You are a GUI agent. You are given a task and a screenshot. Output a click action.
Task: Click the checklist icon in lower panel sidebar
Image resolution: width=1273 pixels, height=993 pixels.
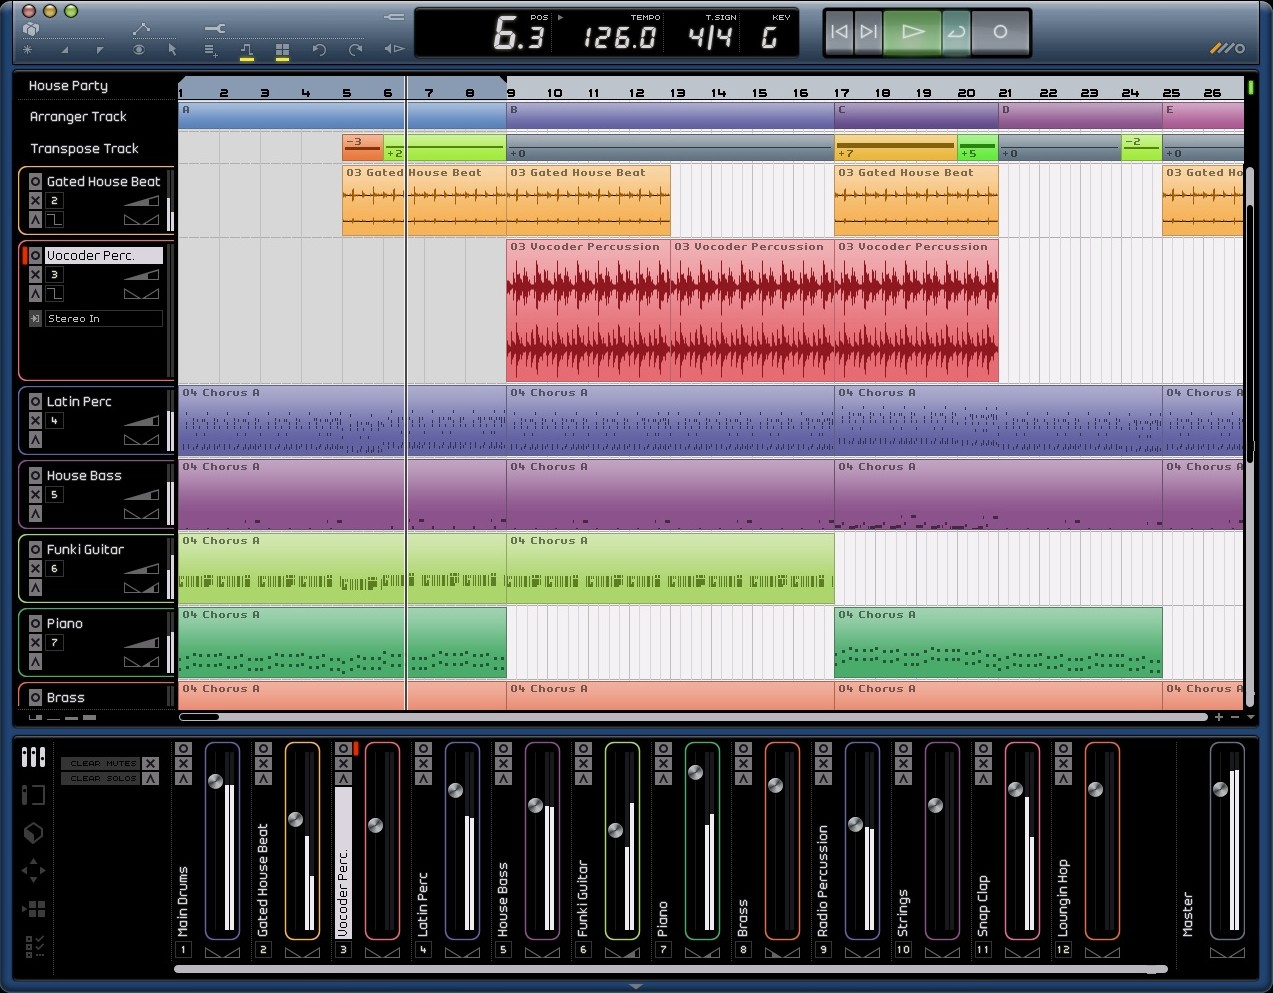coord(33,945)
